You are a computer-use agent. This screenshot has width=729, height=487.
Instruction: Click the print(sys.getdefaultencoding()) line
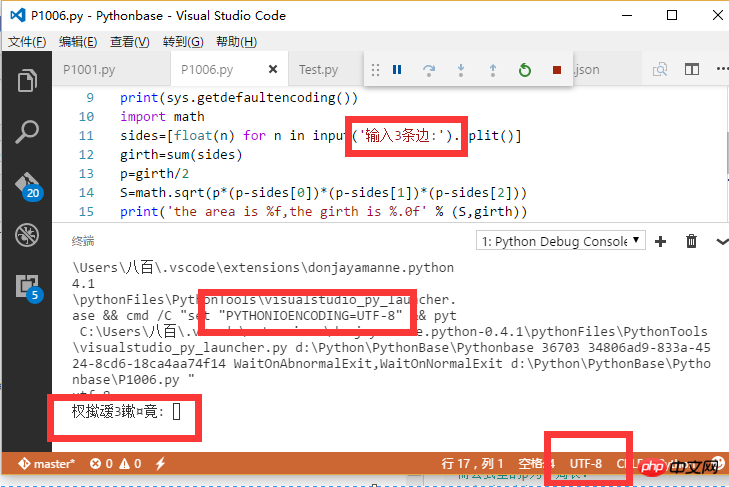(x=239, y=98)
